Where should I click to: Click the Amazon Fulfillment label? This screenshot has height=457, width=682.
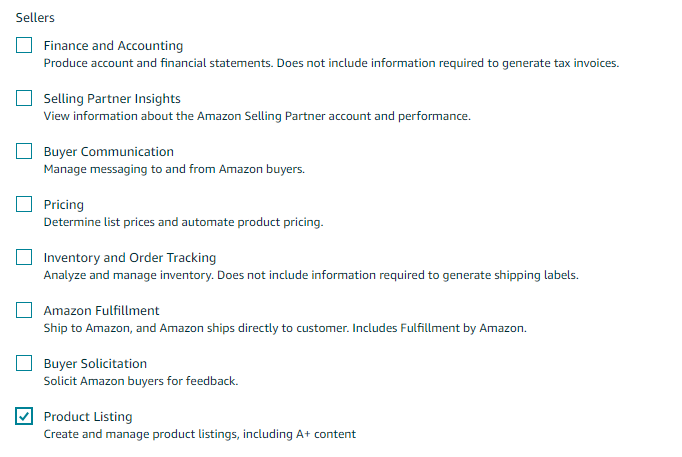(101, 311)
